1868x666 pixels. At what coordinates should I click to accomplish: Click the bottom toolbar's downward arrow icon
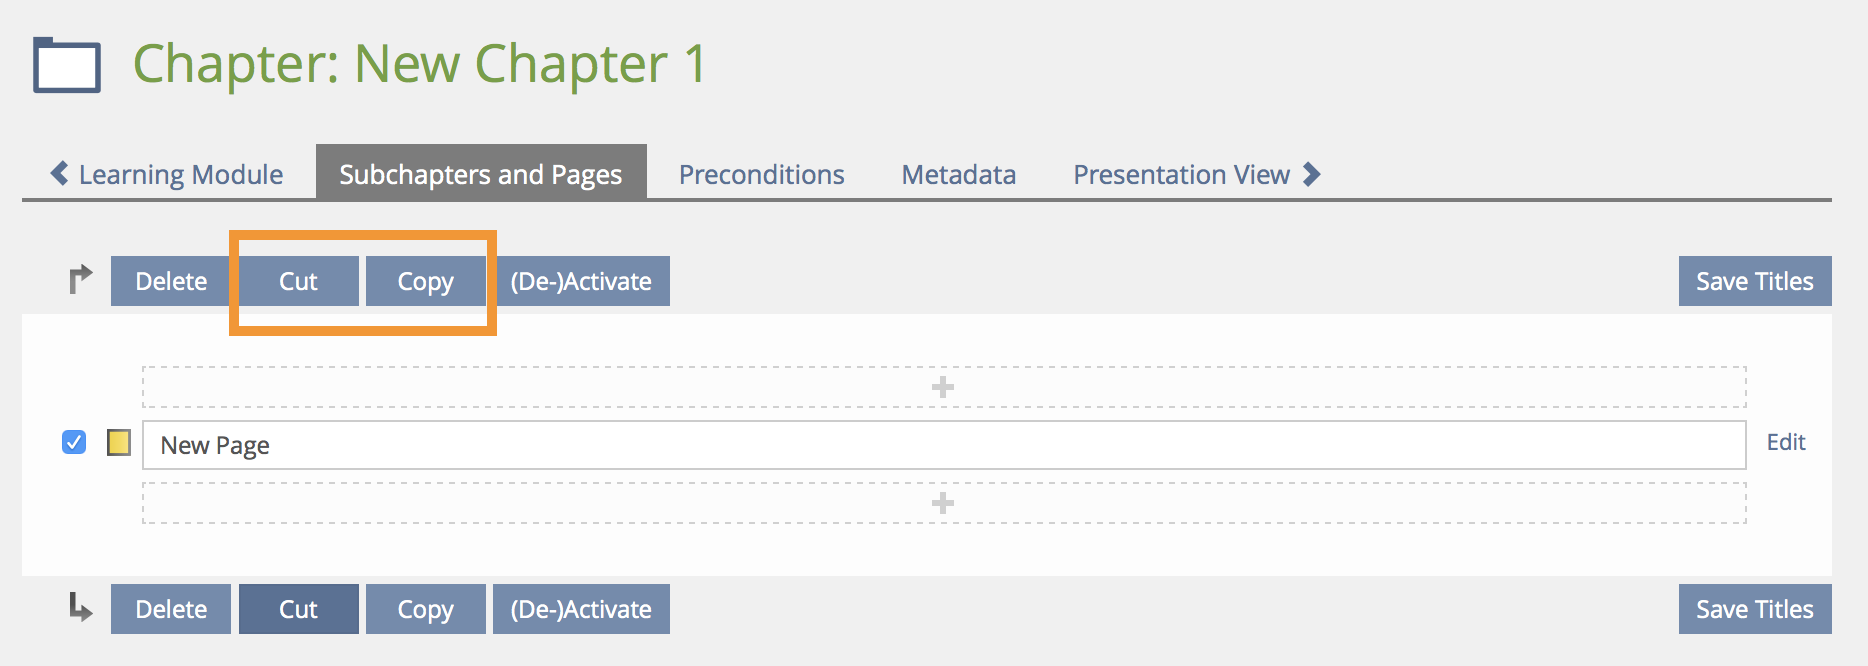80,607
